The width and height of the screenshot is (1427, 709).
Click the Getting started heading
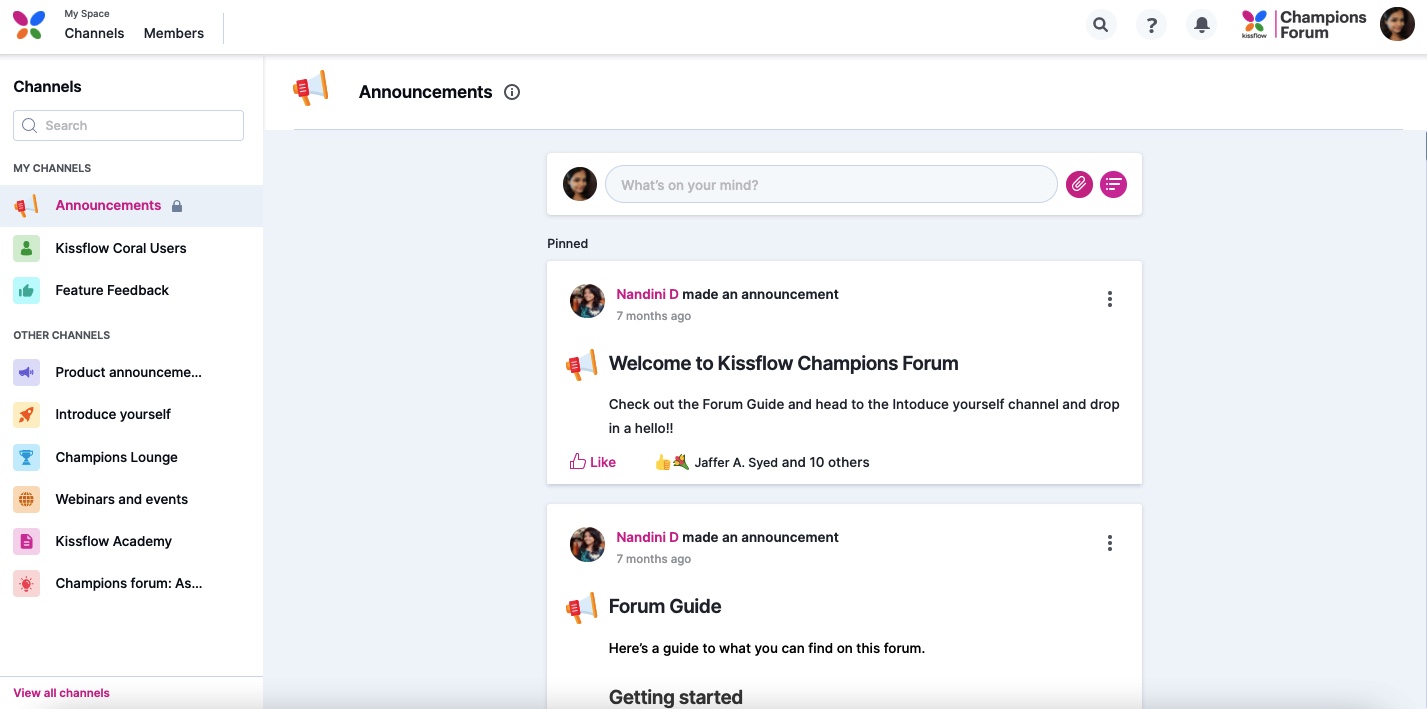pos(676,697)
